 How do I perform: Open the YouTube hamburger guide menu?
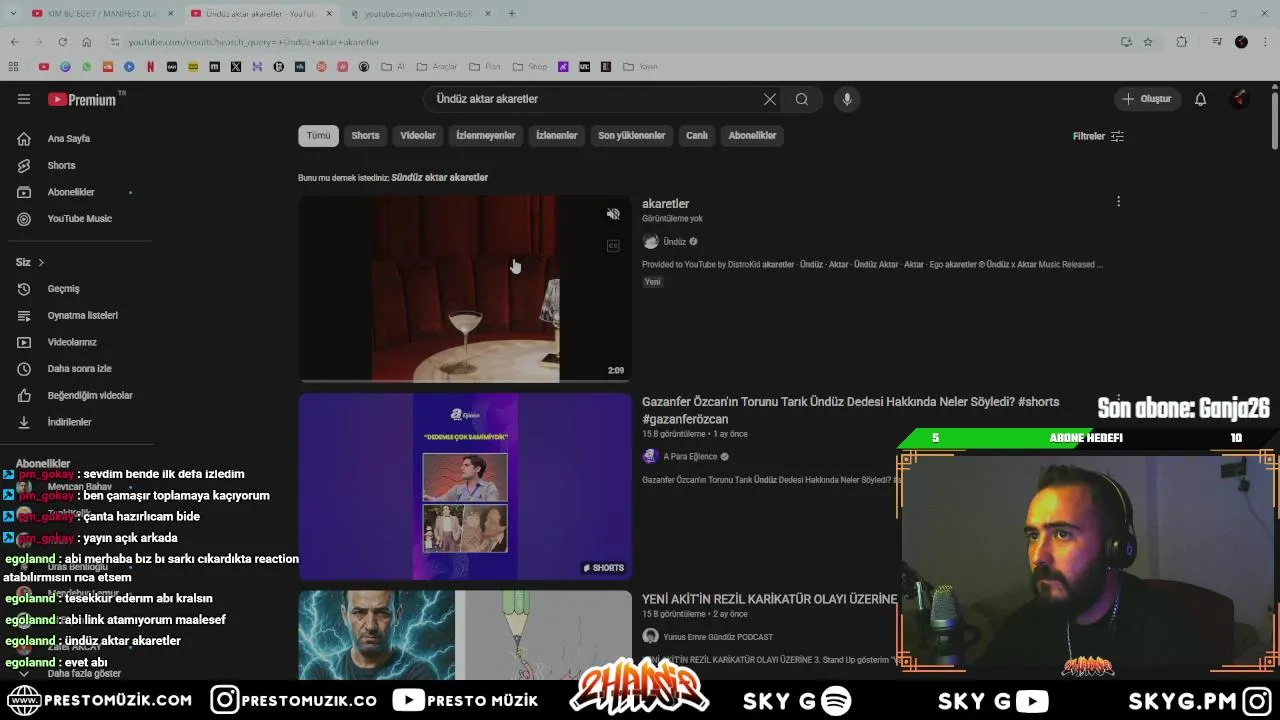[24, 99]
